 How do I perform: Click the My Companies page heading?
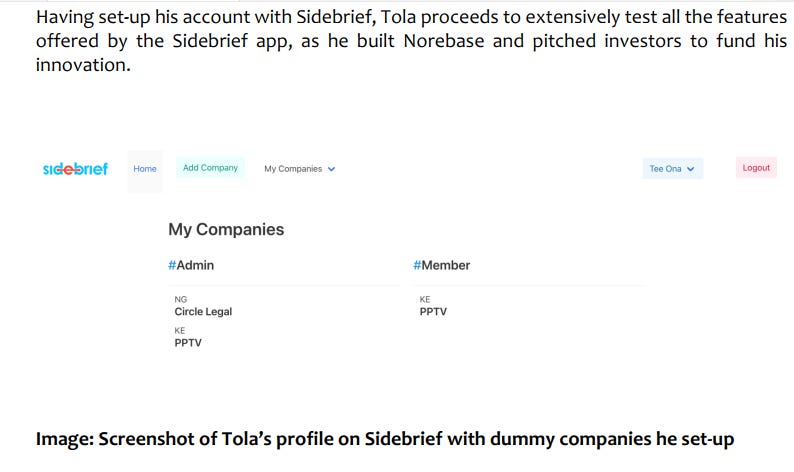226,229
